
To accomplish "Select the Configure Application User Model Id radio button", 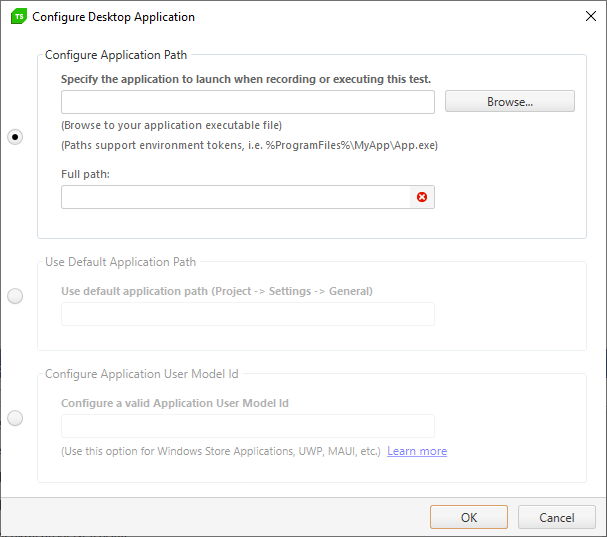I will pyautogui.click(x=15, y=418).
